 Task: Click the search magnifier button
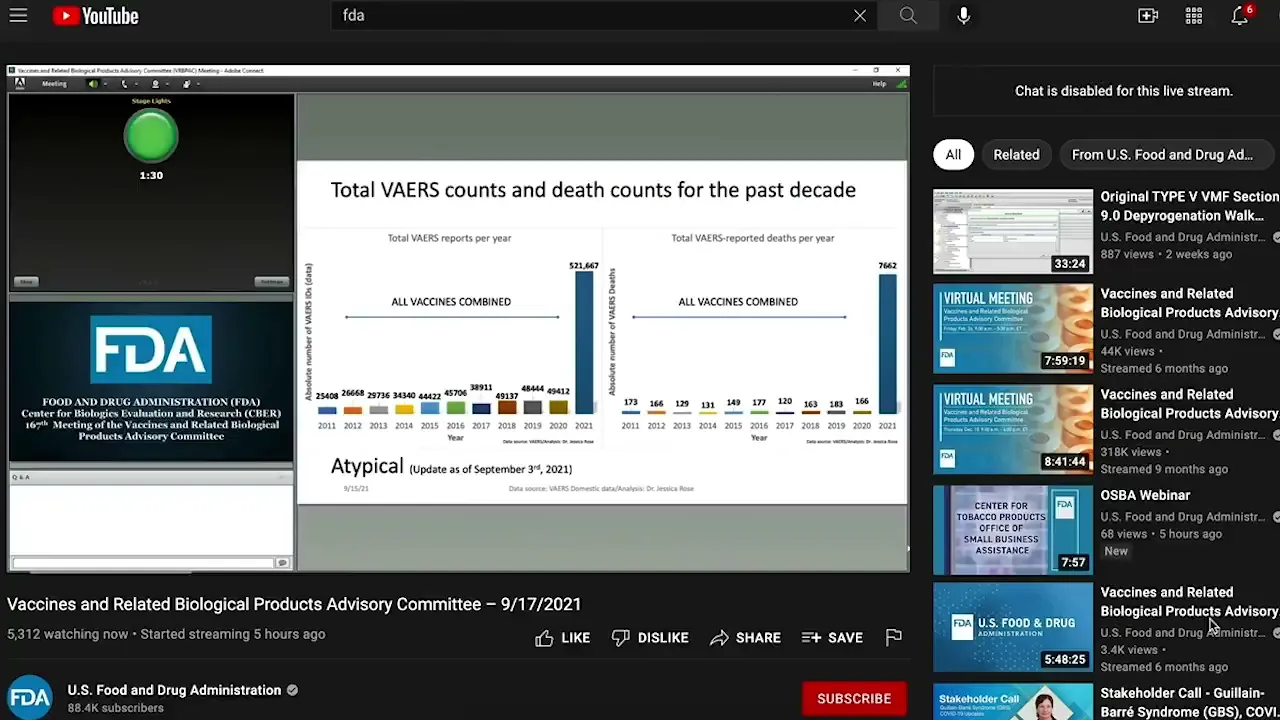pos(908,16)
